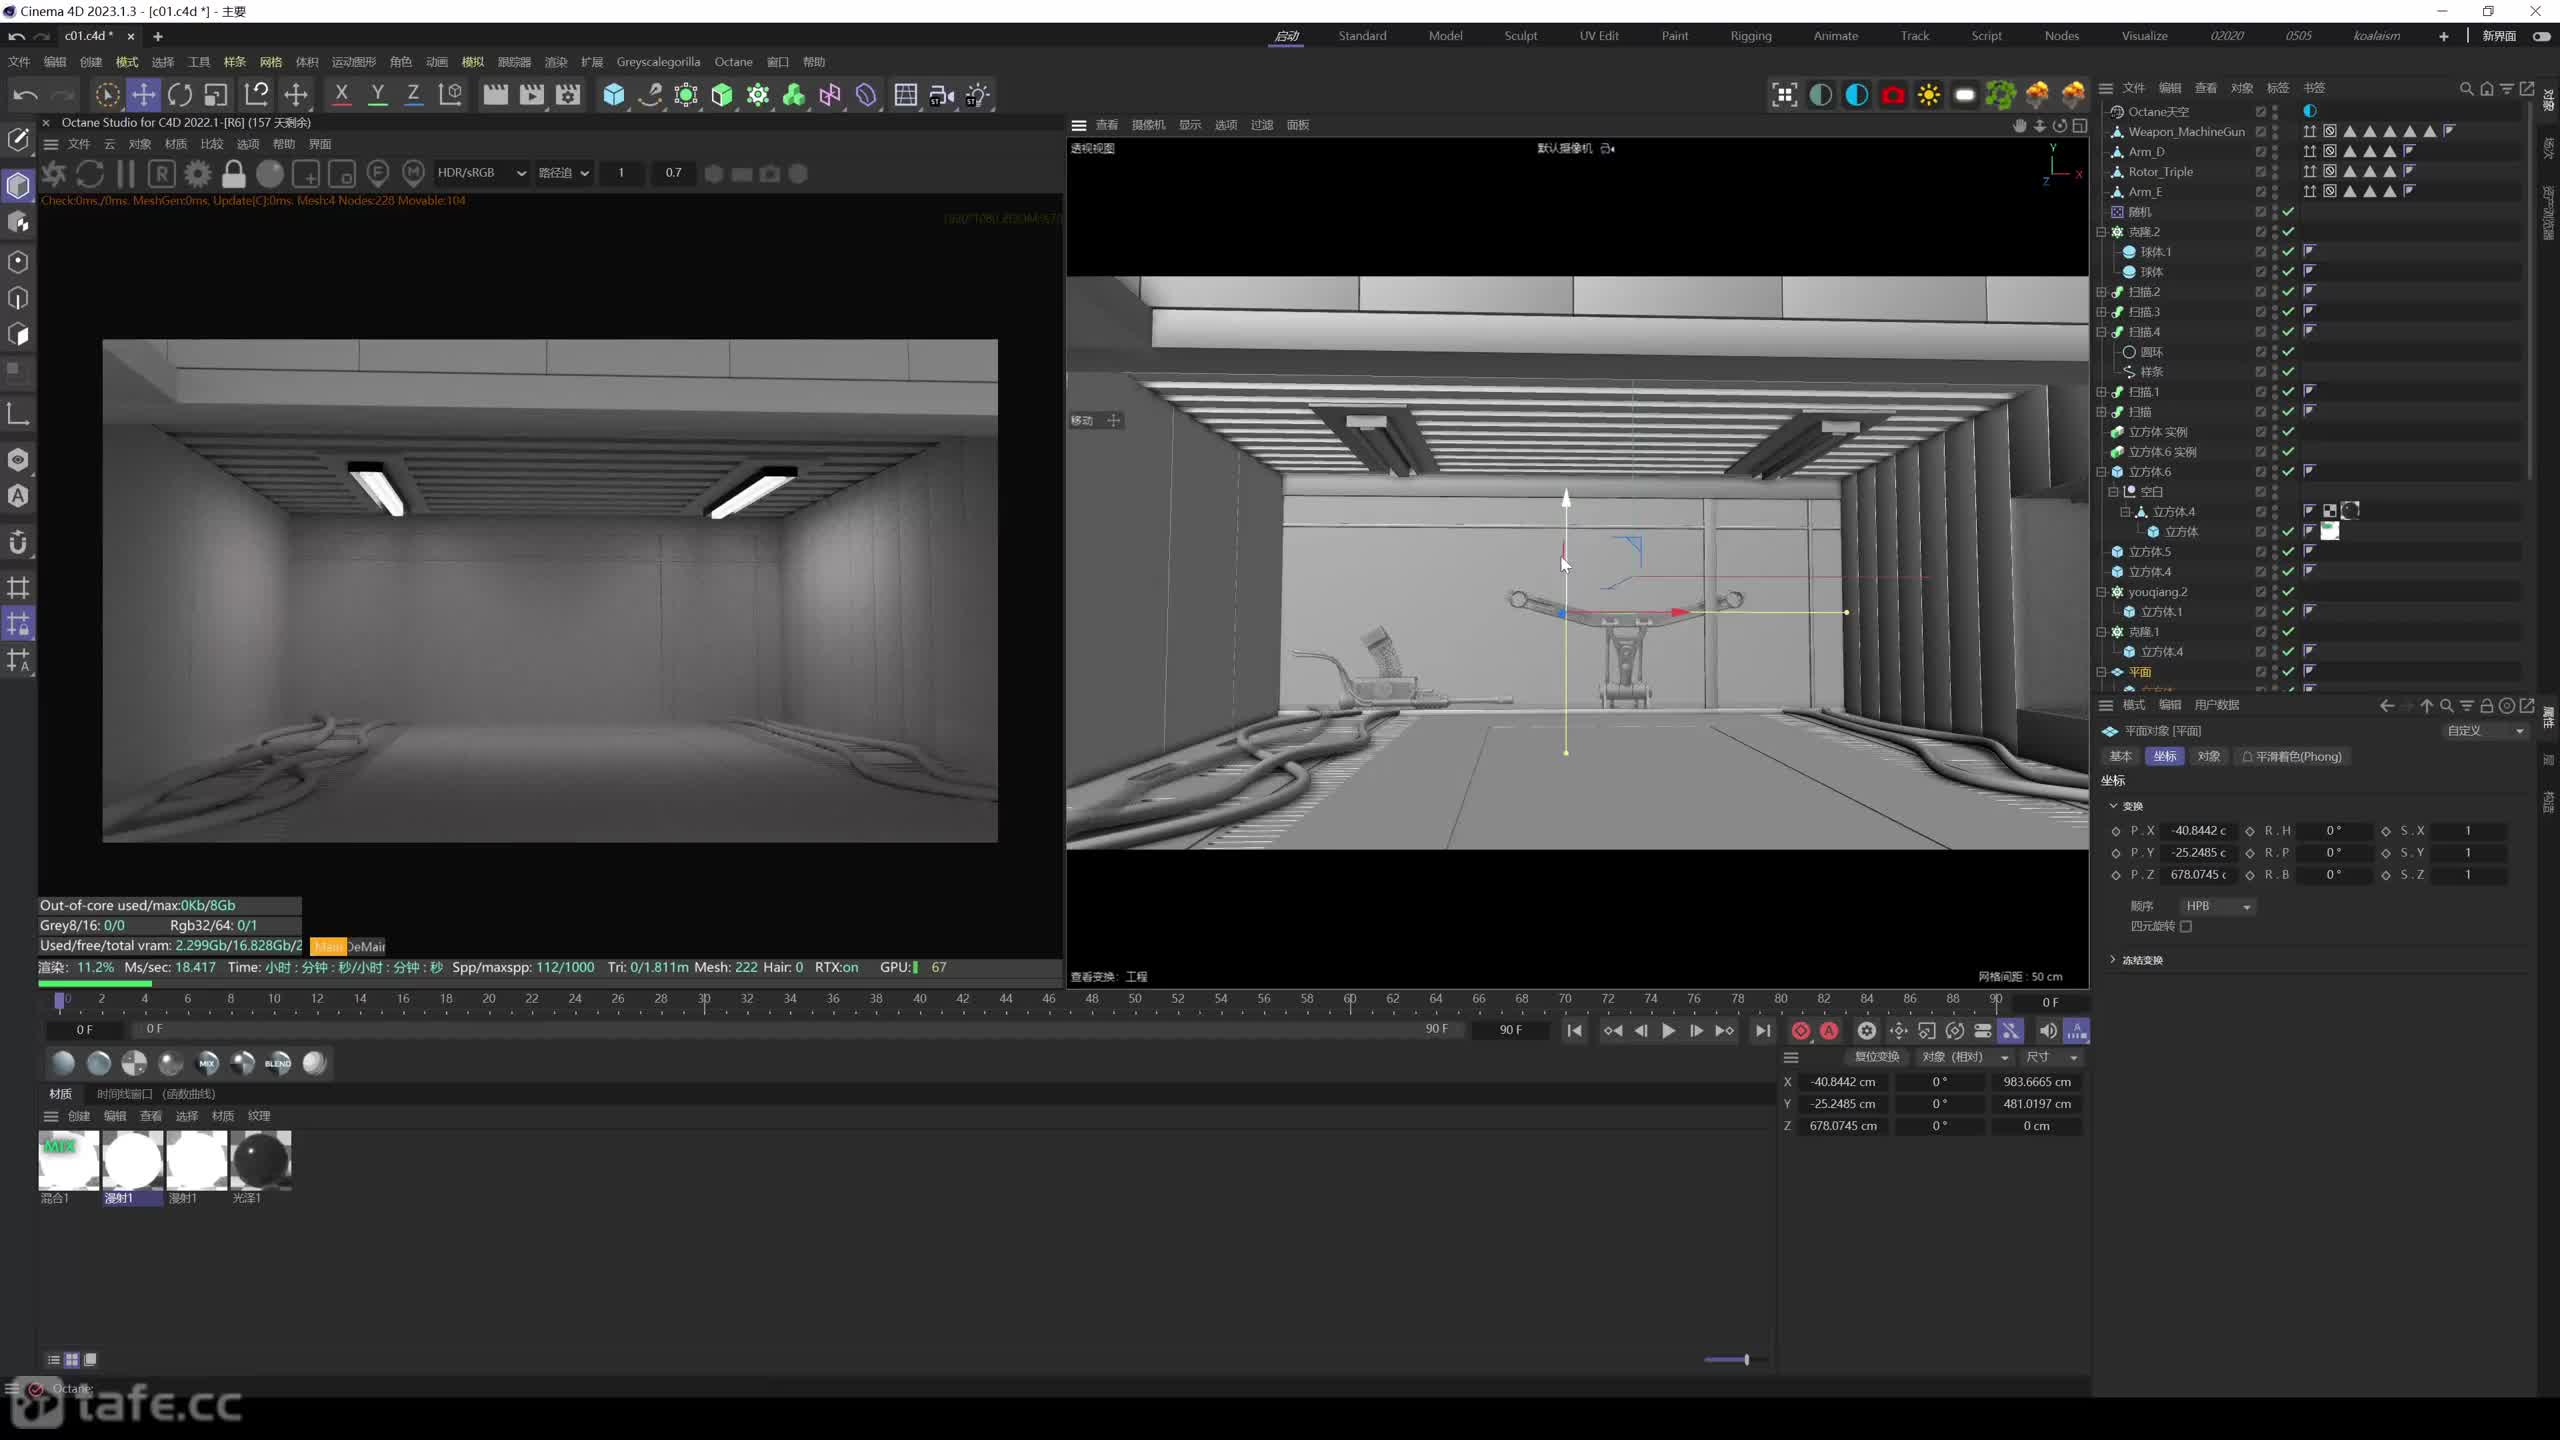Click the P.X position input field
2560x1440 pixels.
pyautogui.click(x=2198, y=831)
